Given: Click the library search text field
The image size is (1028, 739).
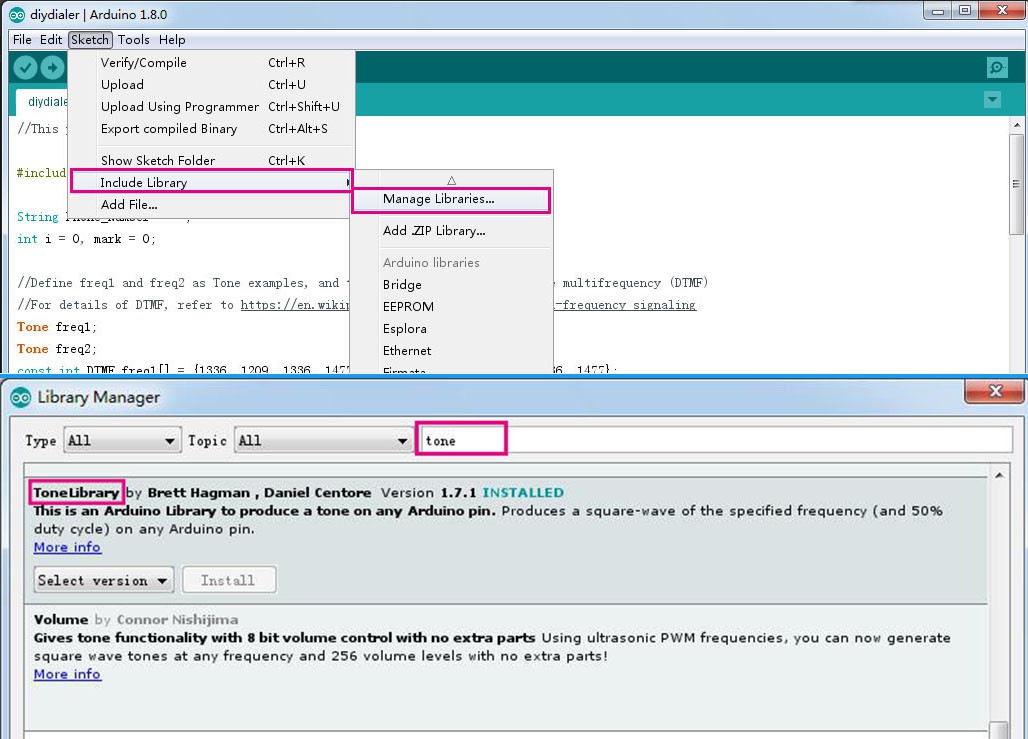Looking at the screenshot, I should pos(714,440).
